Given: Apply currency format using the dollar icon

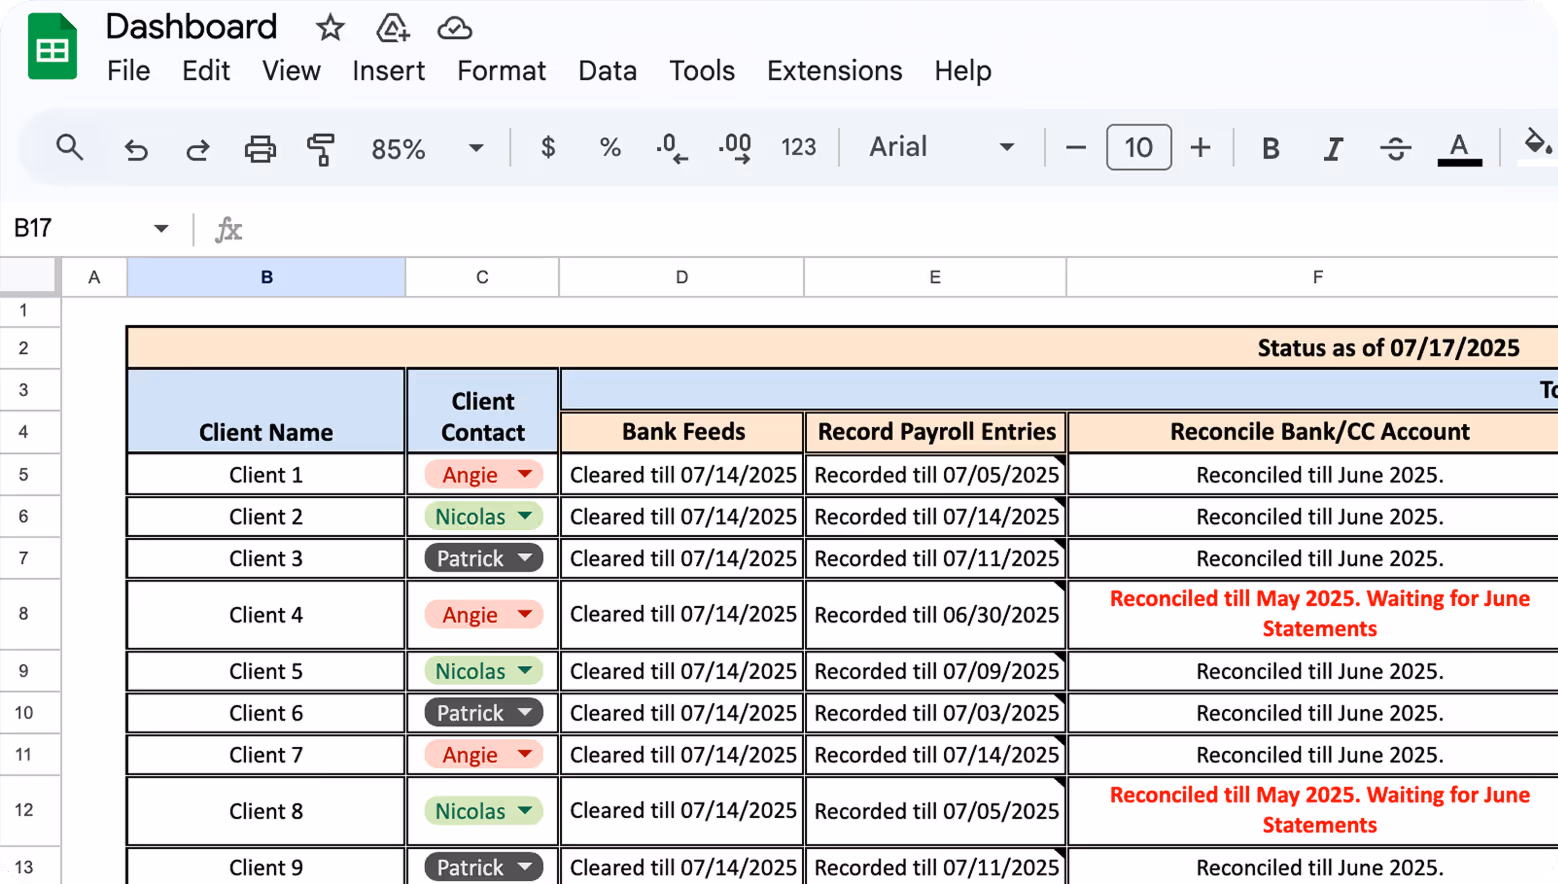Looking at the screenshot, I should tap(546, 147).
